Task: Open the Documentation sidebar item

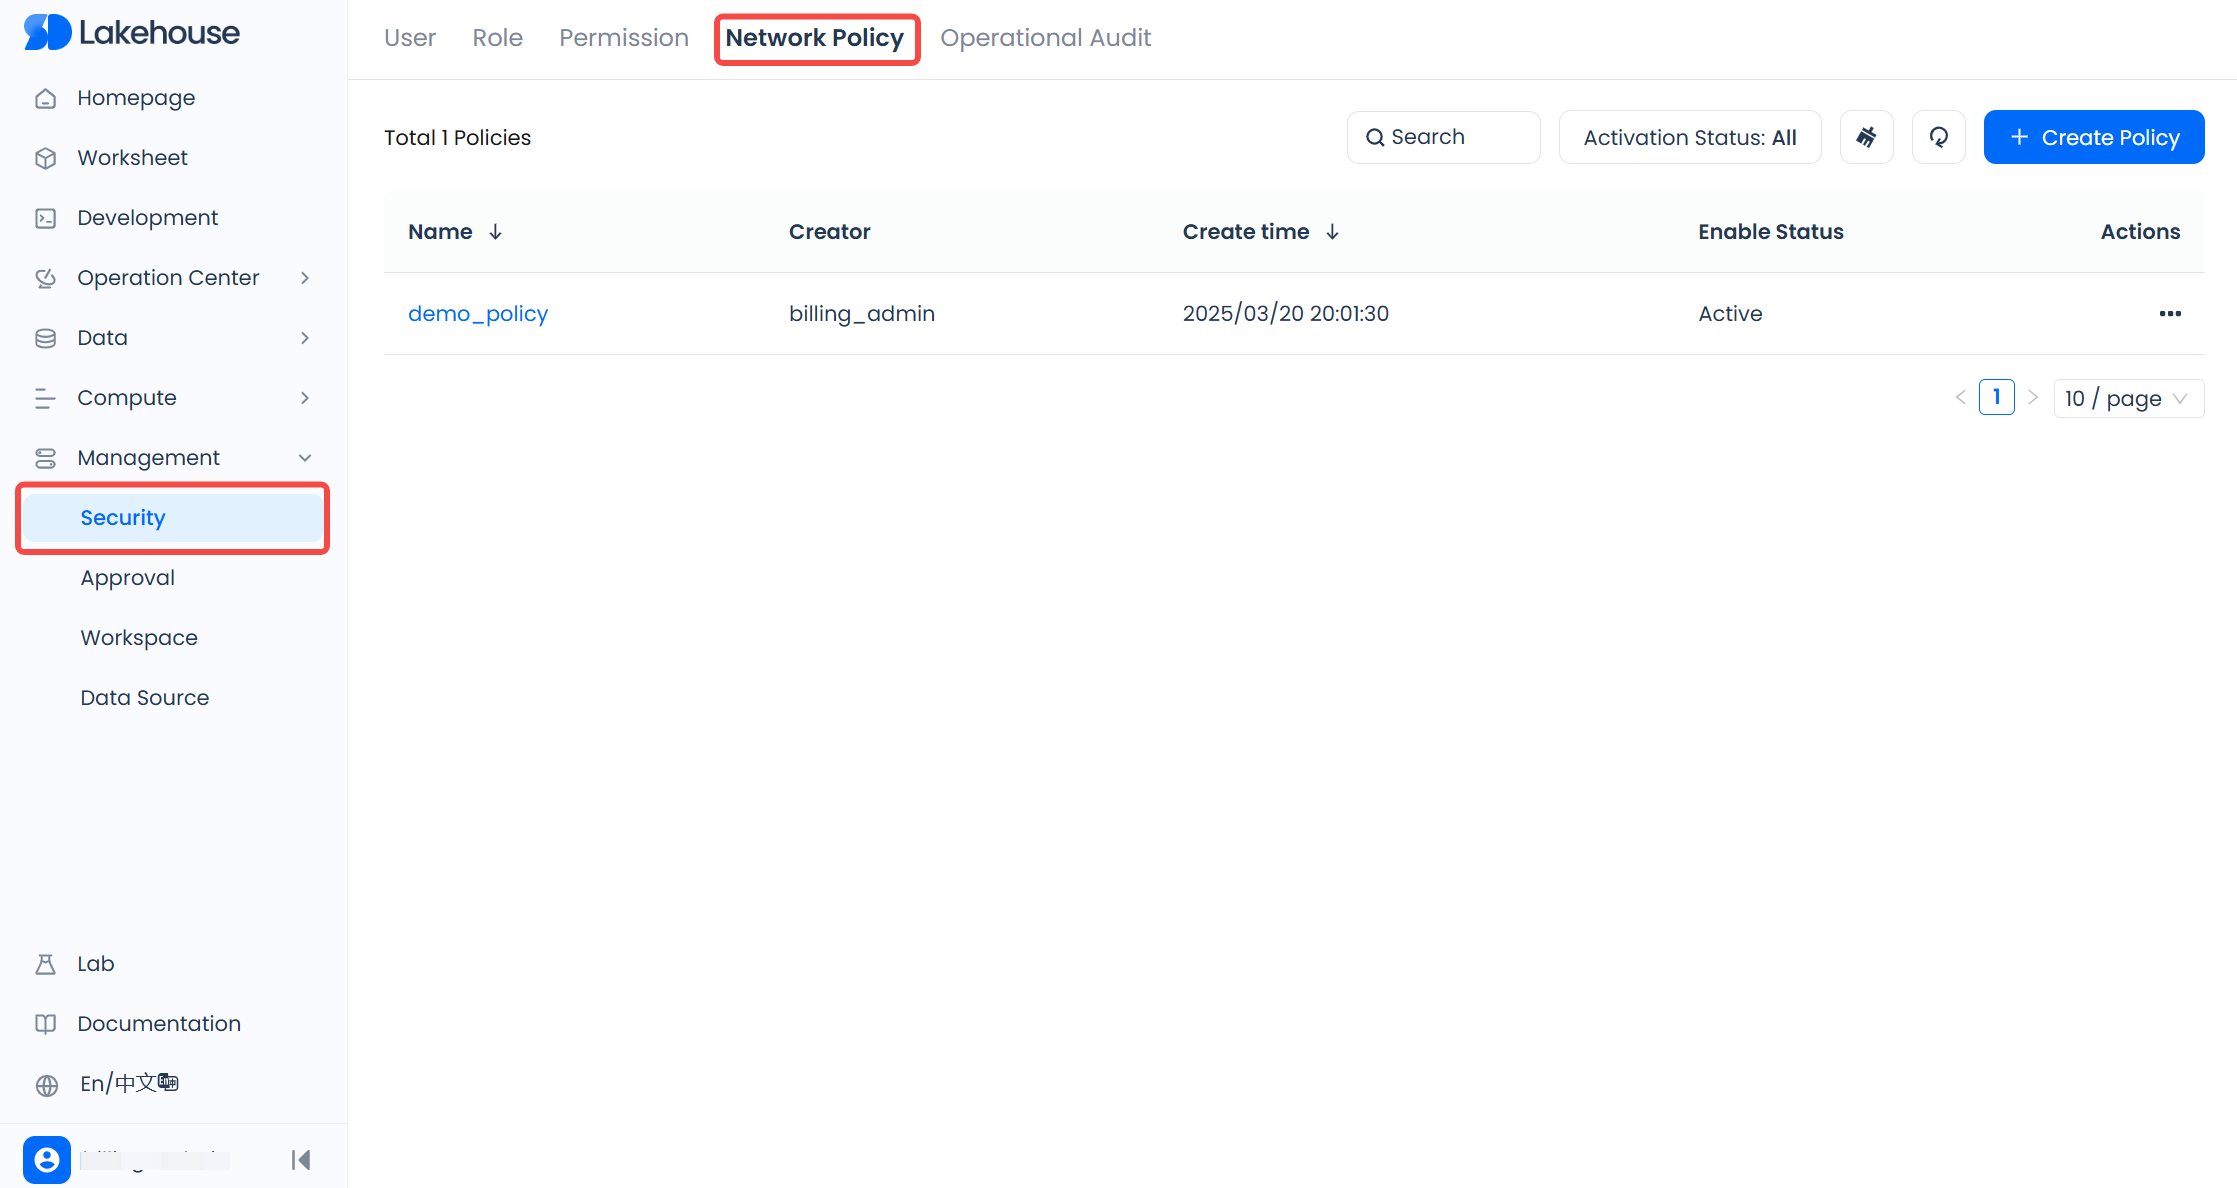Action: pos(159,1023)
